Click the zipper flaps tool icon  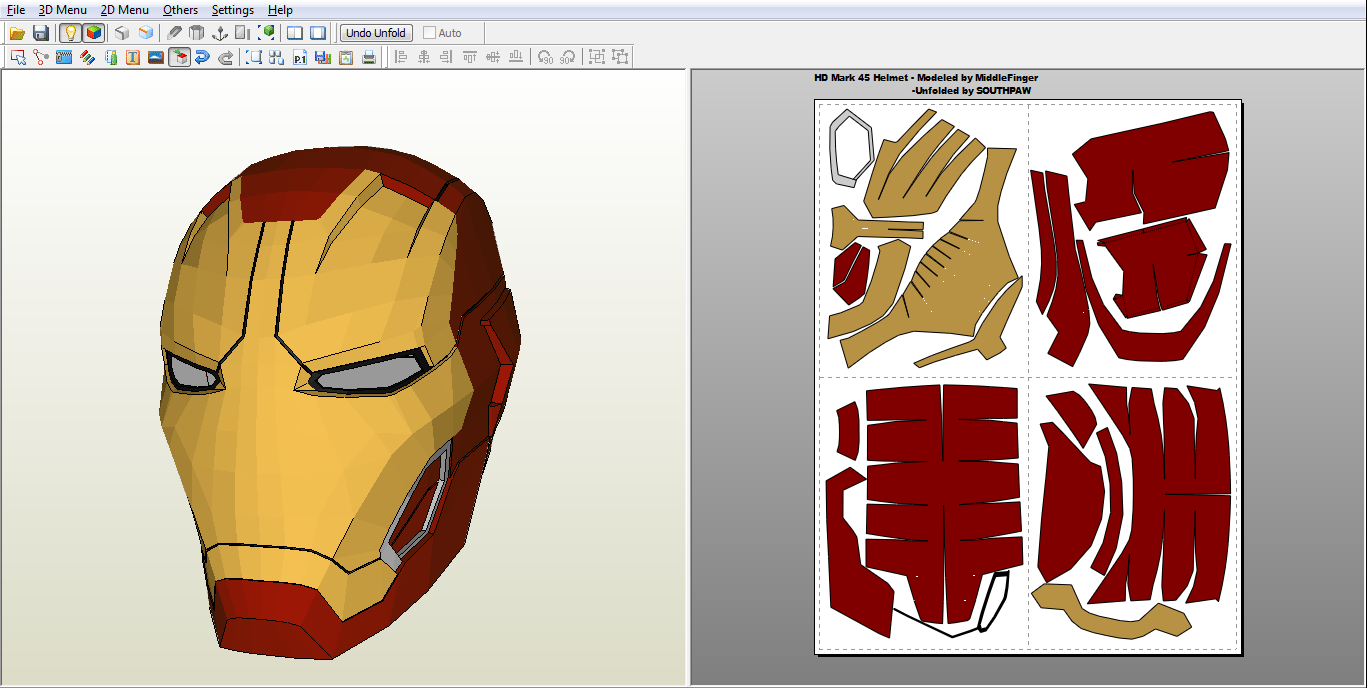coord(64,57)
